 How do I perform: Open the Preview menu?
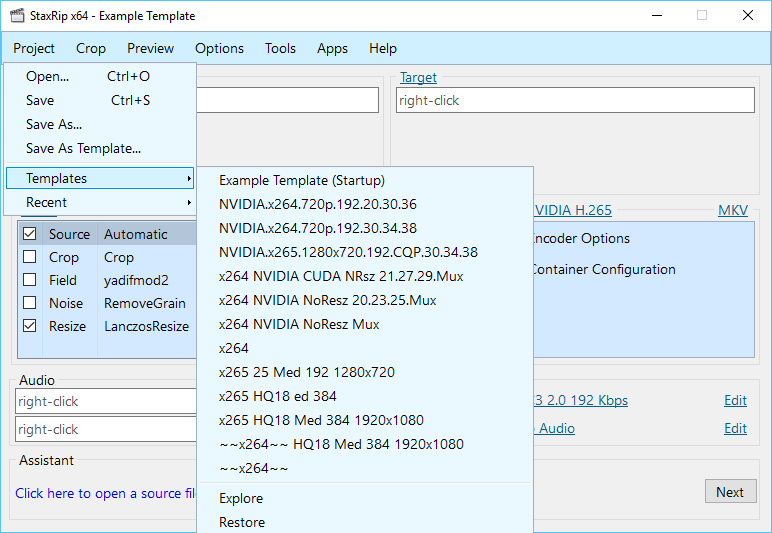(x=150, y=48)
